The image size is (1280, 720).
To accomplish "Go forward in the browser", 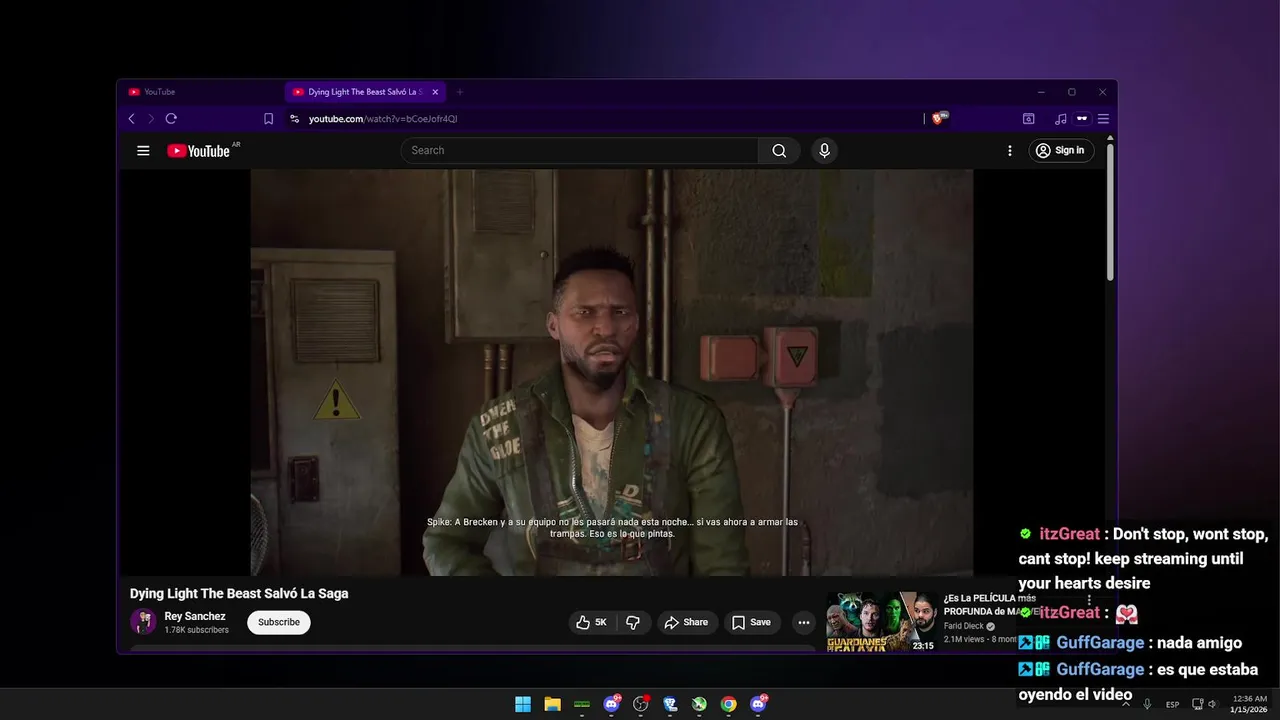I will [151, 119].
